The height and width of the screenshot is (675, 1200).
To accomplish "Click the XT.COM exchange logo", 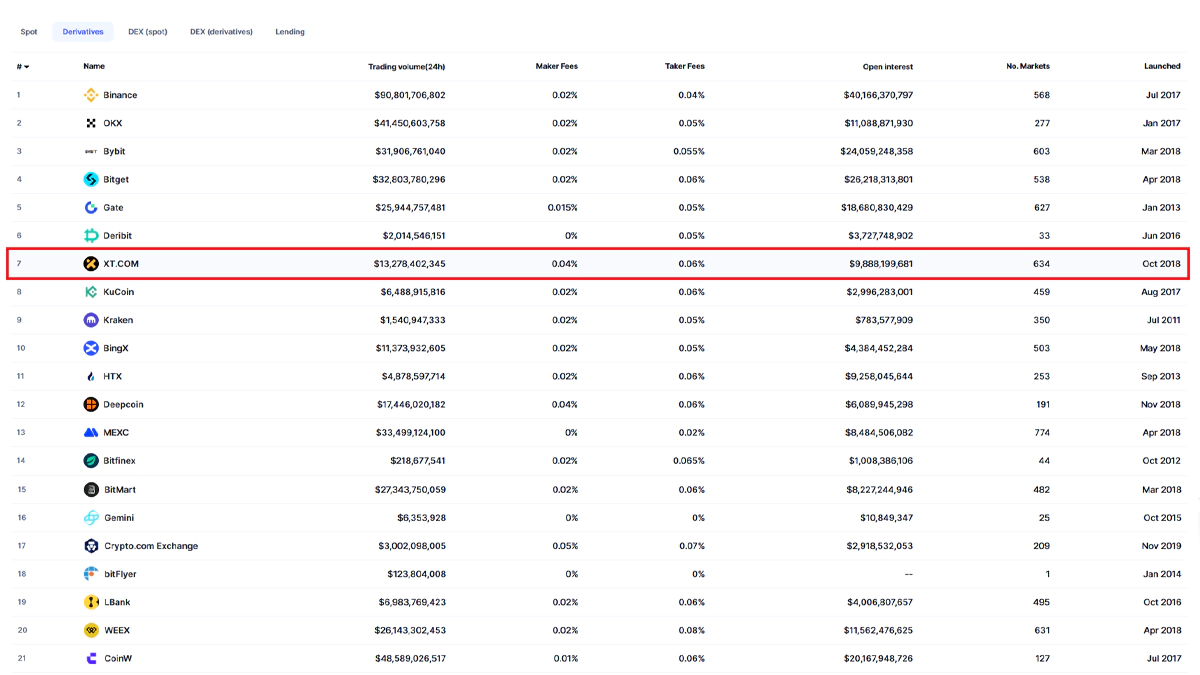I will (x=91, y=264).
